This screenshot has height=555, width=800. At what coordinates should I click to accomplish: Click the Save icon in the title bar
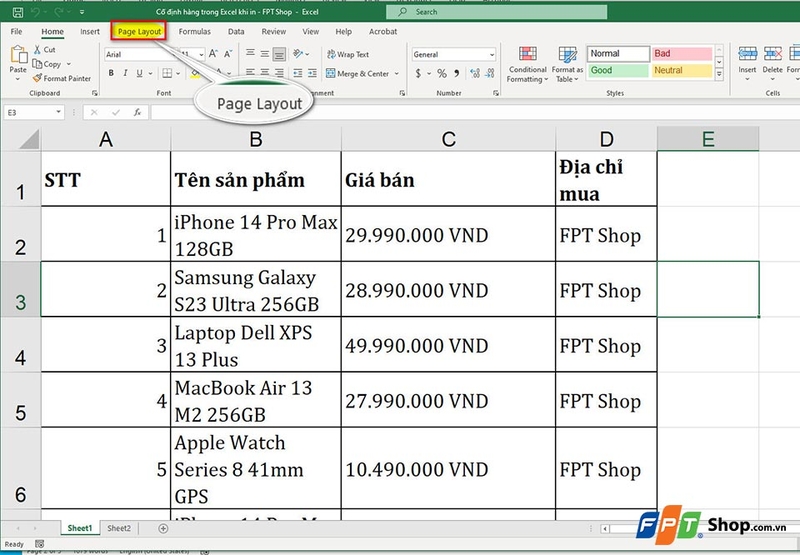tap(17, 12)
